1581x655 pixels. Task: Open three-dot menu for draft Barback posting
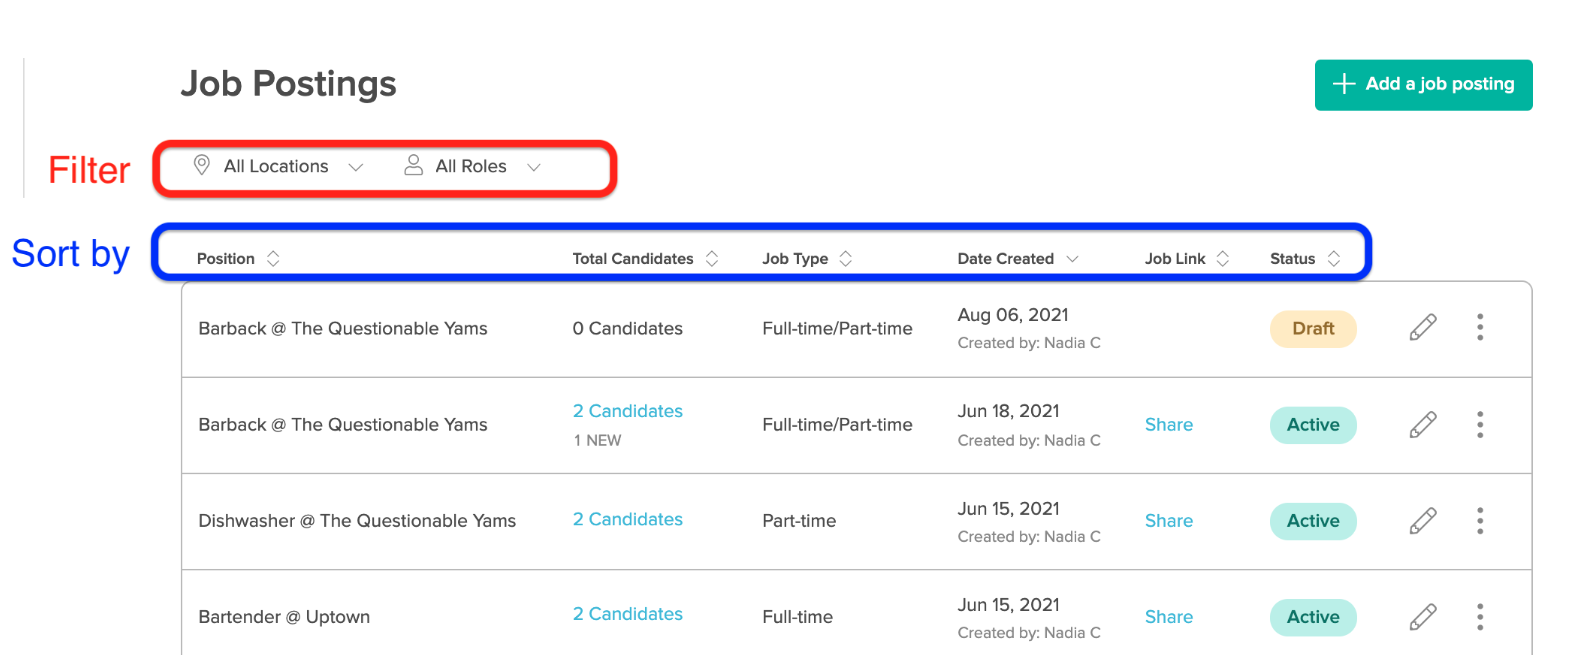(x=1480, y=327)
